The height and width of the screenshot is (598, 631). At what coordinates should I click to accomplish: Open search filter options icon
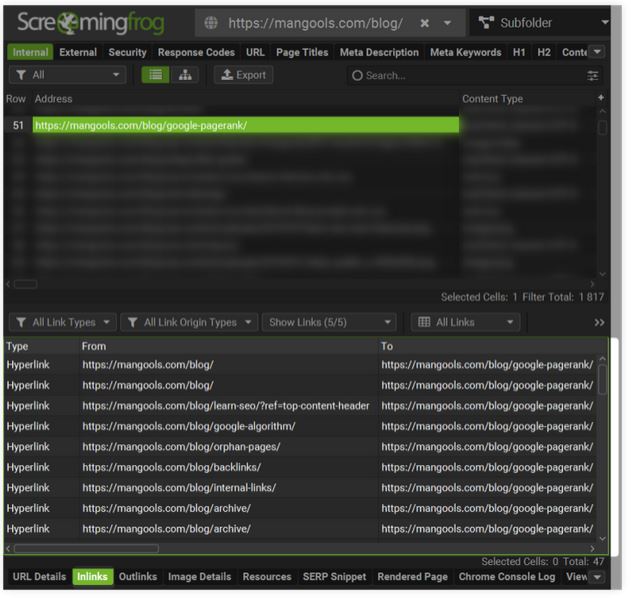[x=592, y=76]
